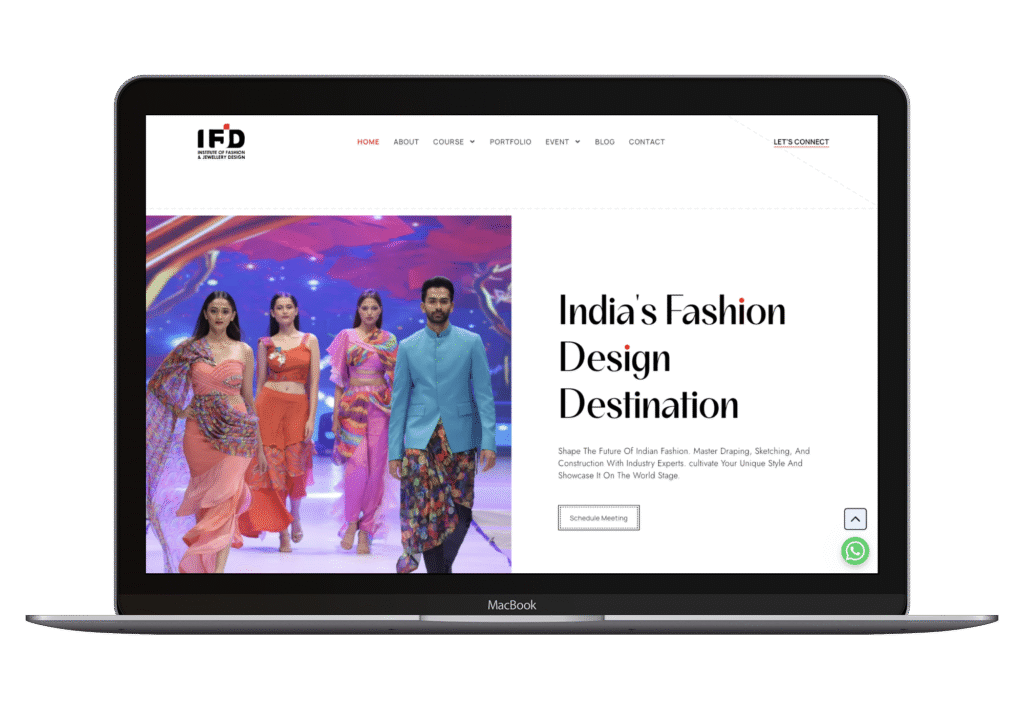Click the Let's Connect link
Viewport: 1024px width, 707px height.
801,142
